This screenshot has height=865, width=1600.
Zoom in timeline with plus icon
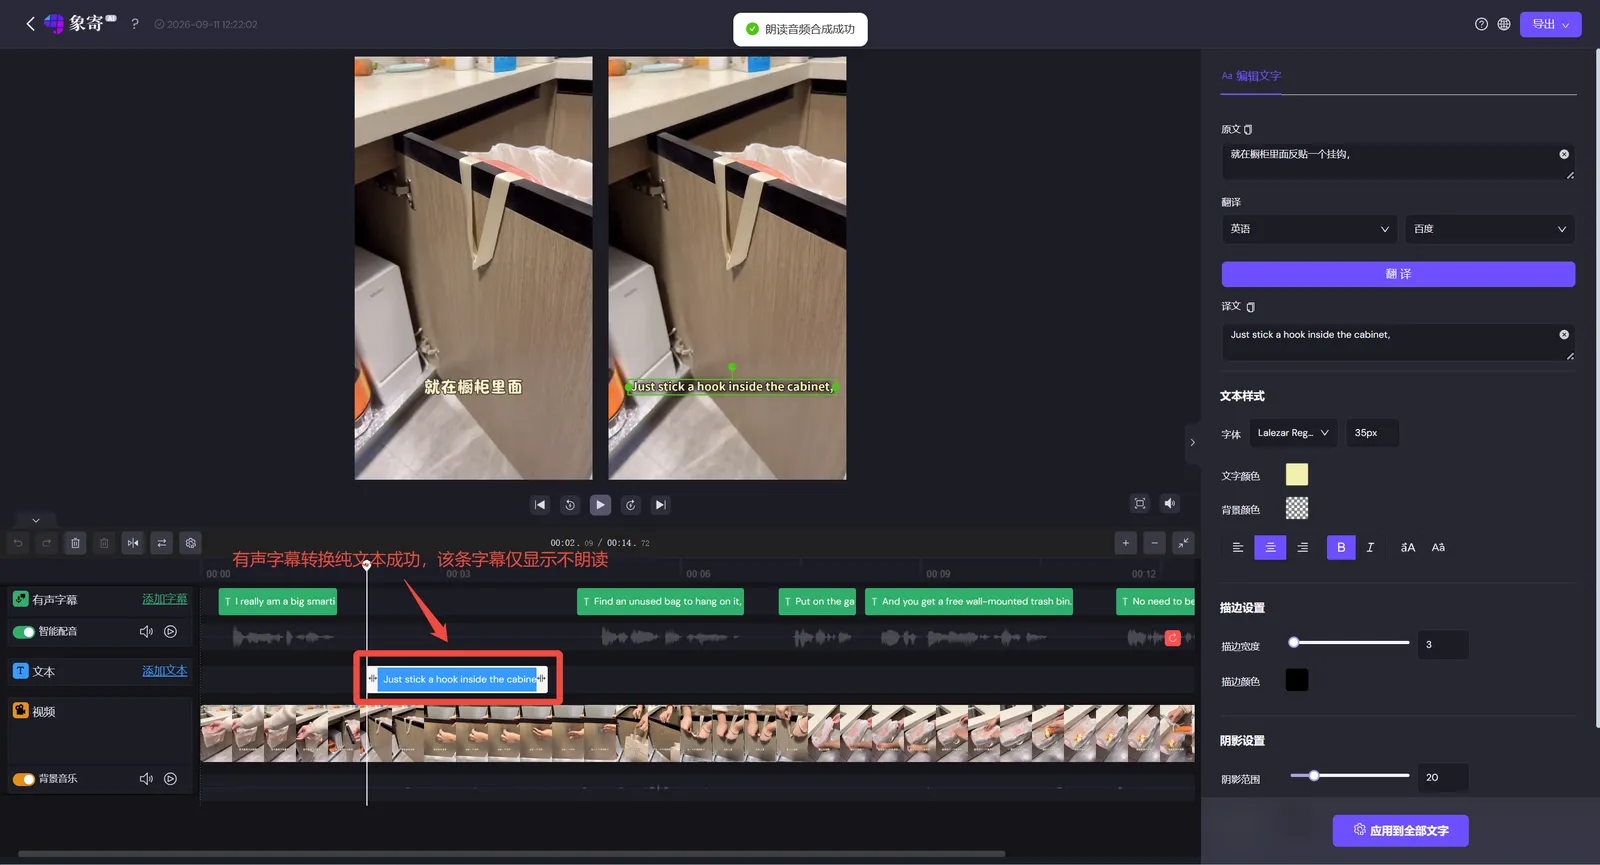pyautogui.click(x=1126, y=543)
